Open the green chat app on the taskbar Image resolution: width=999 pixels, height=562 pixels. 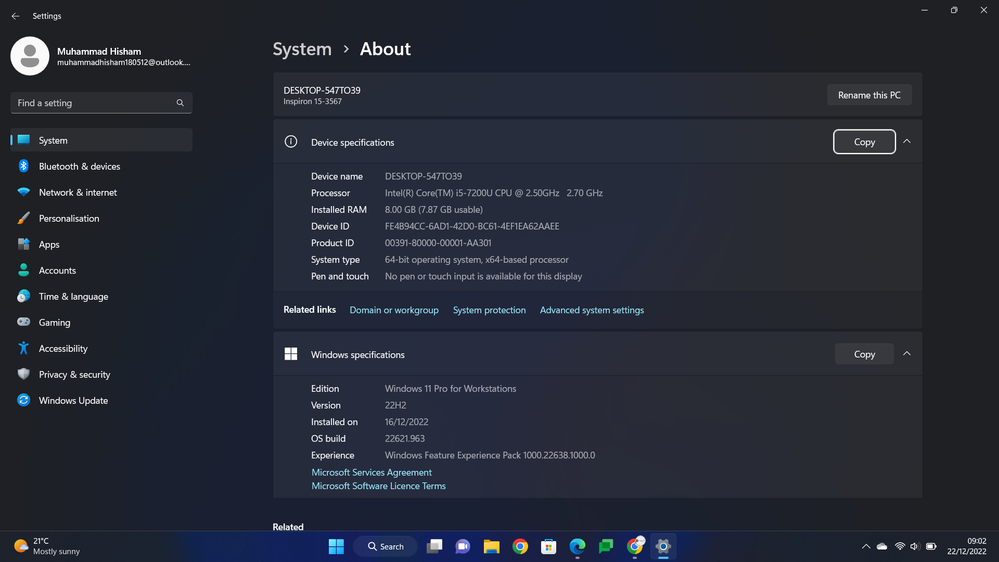click(x=606, y=546)
